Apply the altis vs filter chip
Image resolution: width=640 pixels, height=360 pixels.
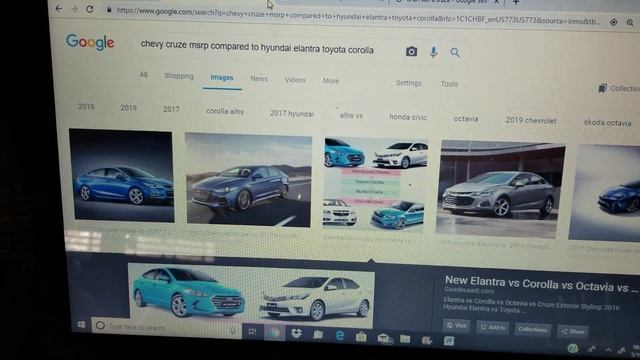coord(351,116)
